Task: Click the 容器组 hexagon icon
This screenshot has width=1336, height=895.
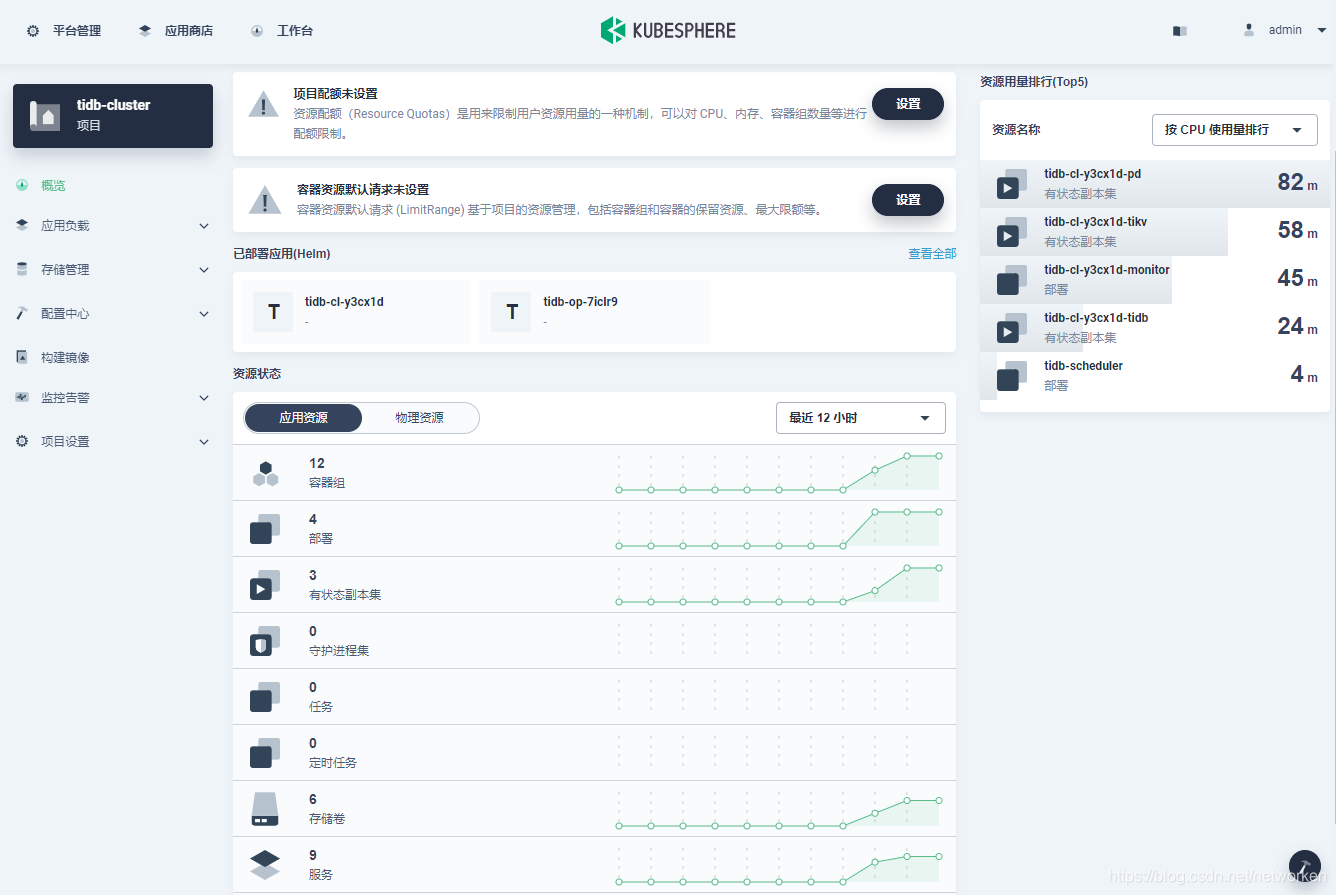Action: tap(265, 473)
